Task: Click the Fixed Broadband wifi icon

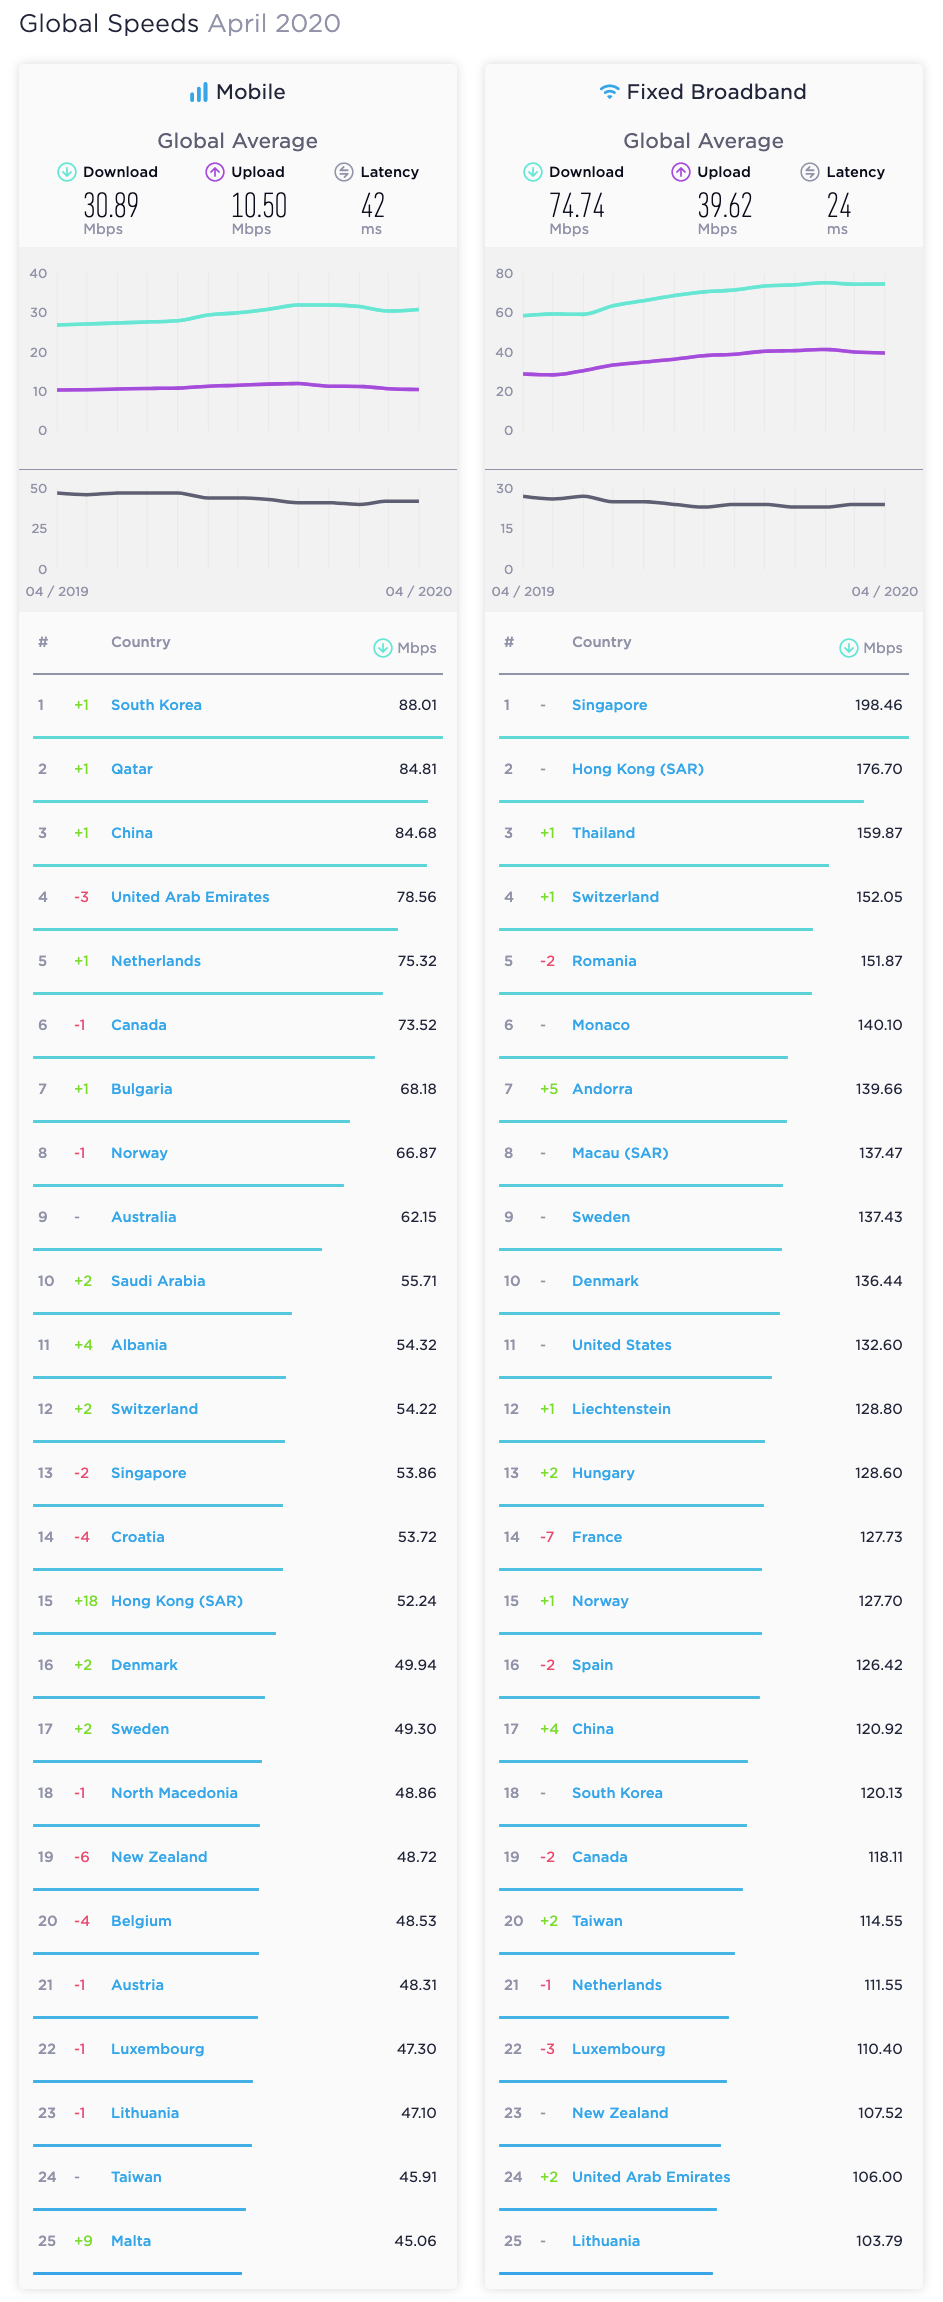Action: coord(609,92)
